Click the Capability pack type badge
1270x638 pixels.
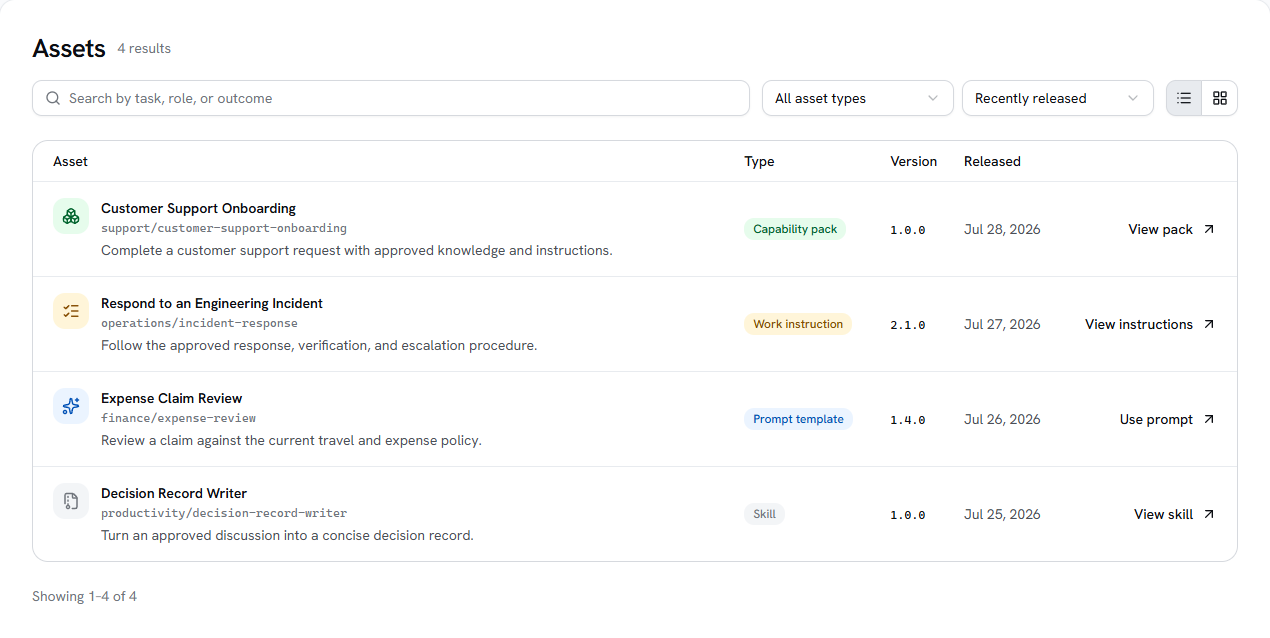[x=795, y=229]
